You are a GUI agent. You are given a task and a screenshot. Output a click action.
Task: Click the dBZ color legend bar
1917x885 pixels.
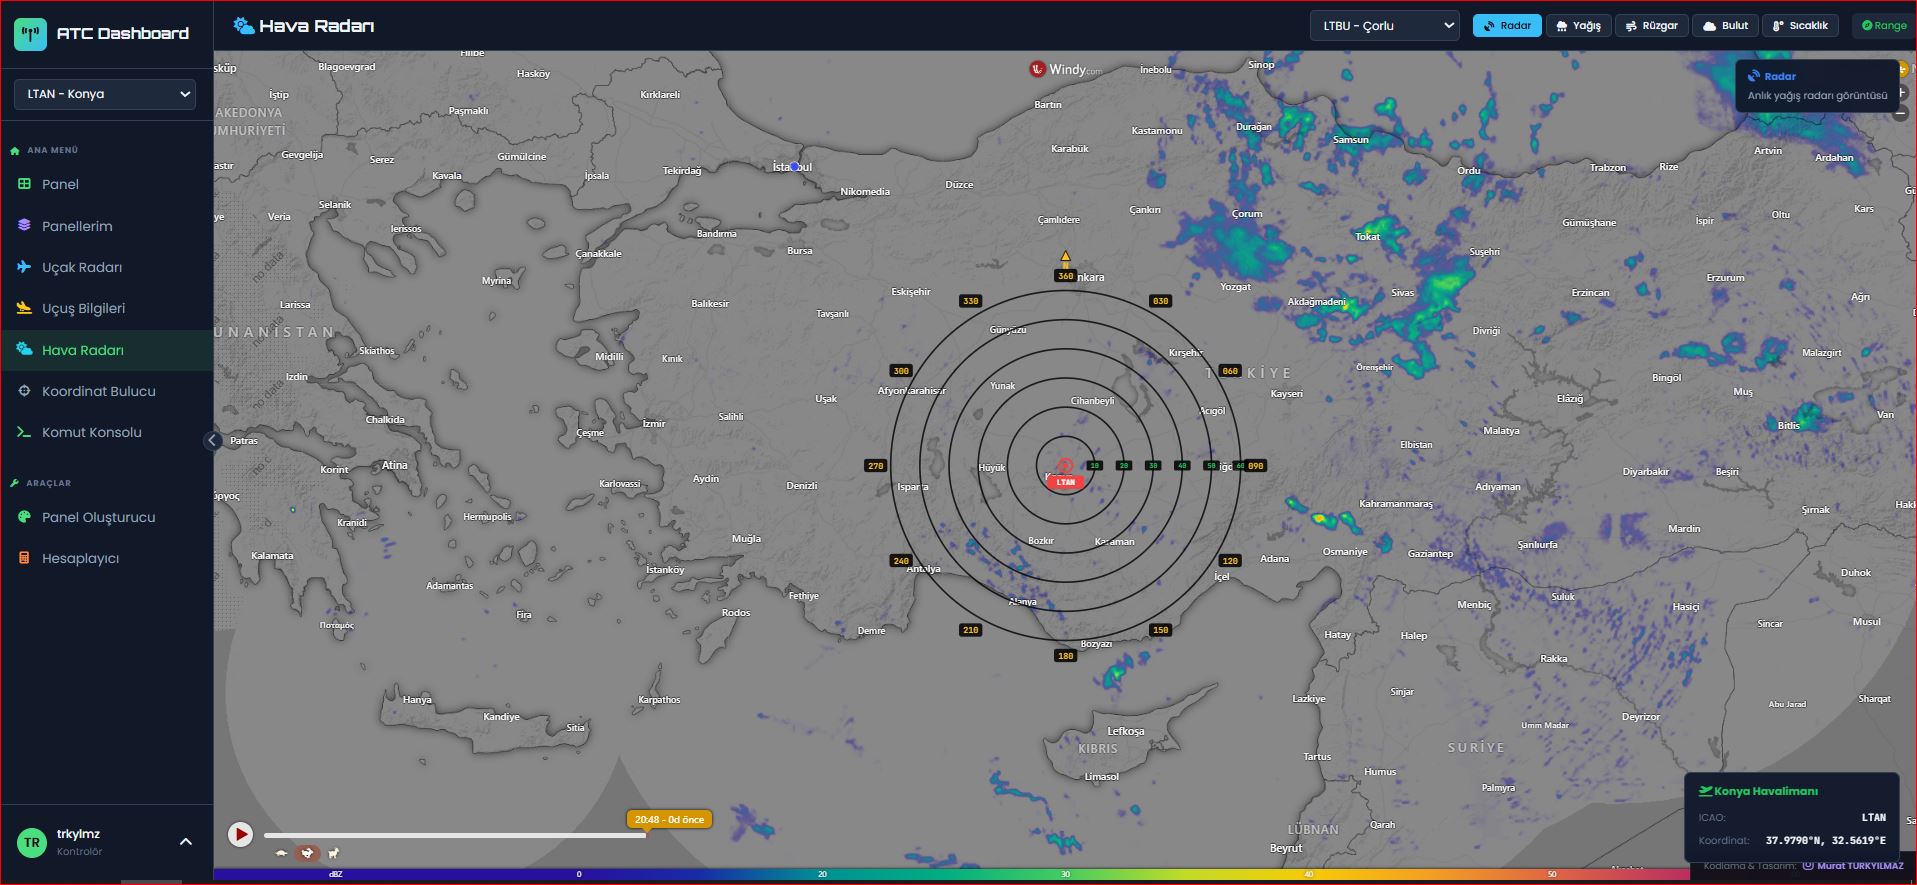point(951,874)
